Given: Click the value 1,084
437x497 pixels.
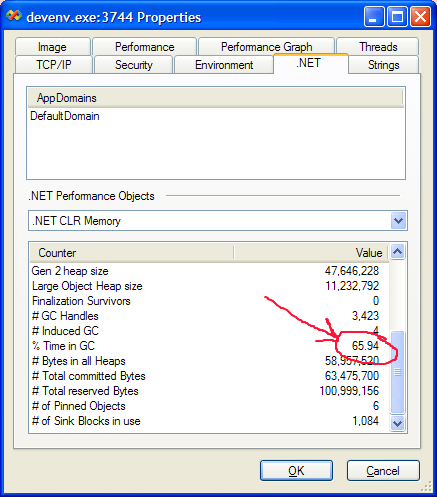Looking at the screenshot, I should point(366,421).
